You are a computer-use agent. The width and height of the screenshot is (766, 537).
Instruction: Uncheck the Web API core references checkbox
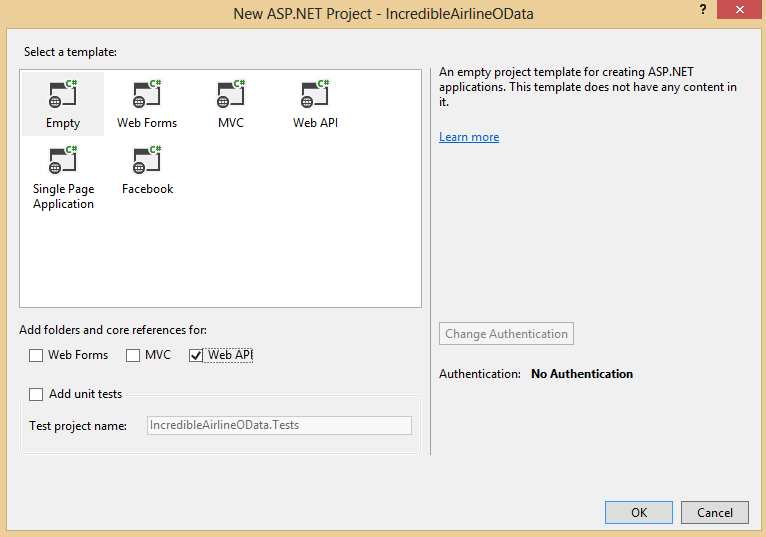(195, 355)
